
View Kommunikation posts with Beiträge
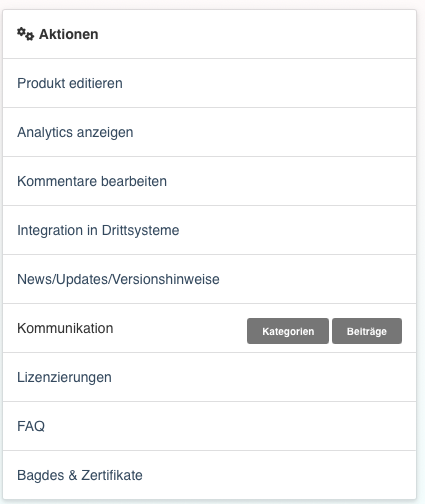[367, 331]
